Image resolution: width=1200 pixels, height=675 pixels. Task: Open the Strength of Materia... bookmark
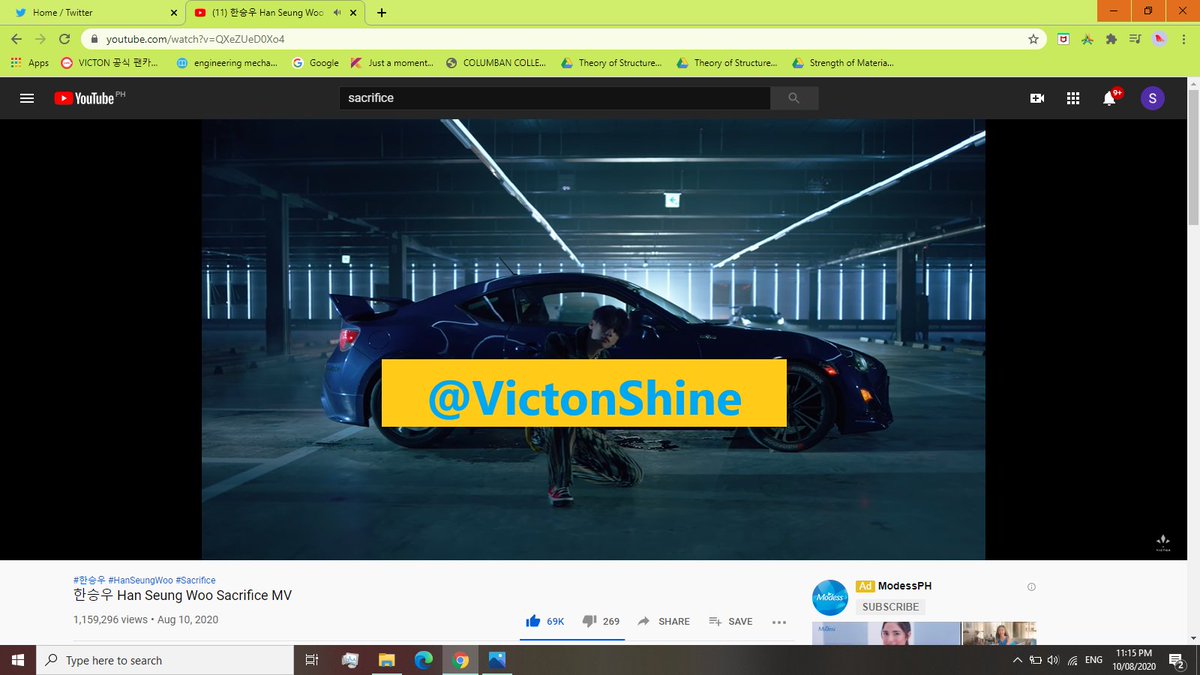(x=842, y=62)
